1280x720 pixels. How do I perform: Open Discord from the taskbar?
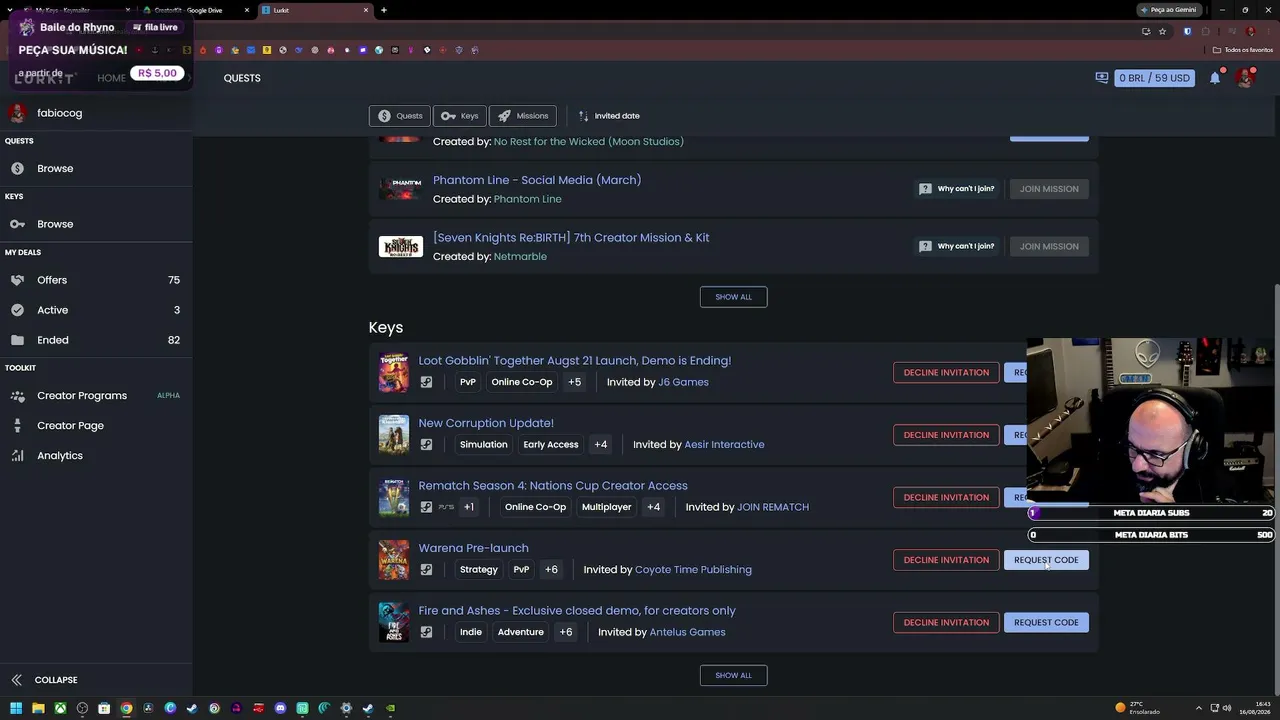[280, 708]
